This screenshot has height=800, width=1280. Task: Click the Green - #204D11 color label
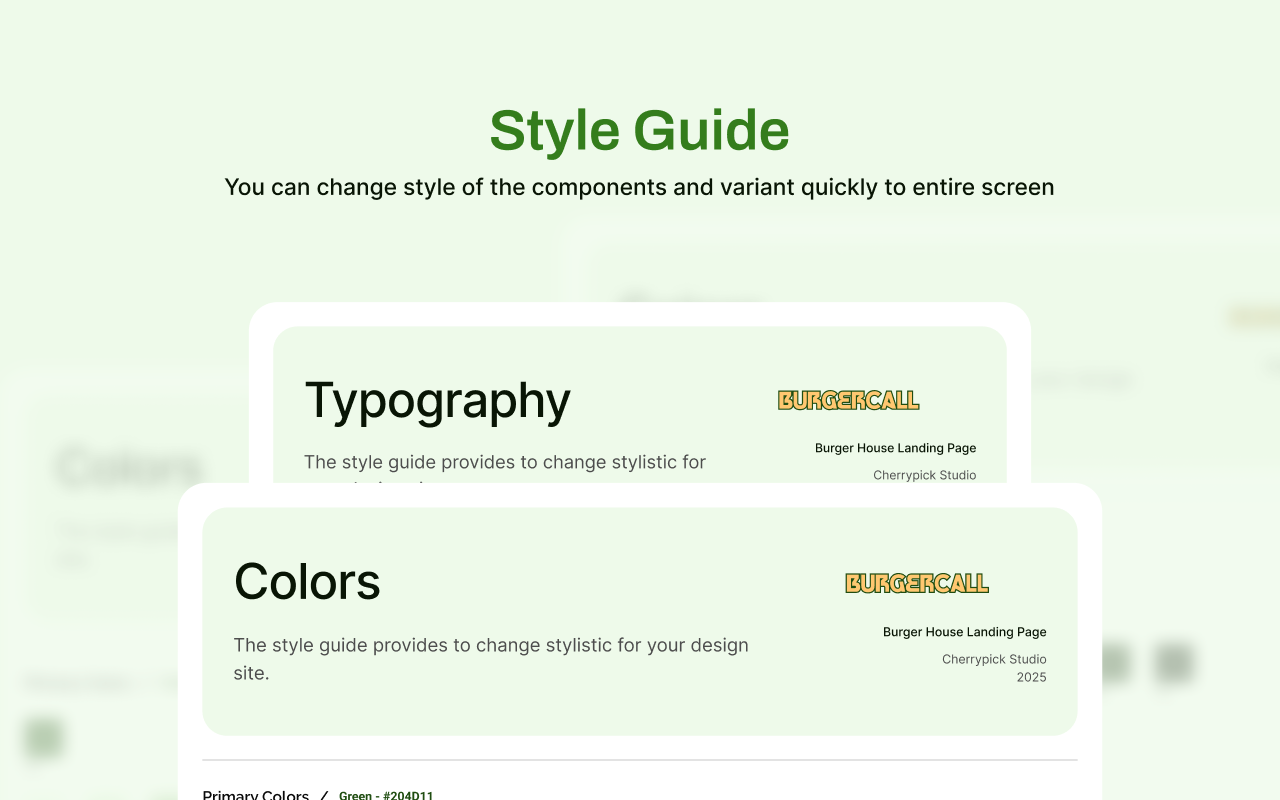[x=386, y=796]
